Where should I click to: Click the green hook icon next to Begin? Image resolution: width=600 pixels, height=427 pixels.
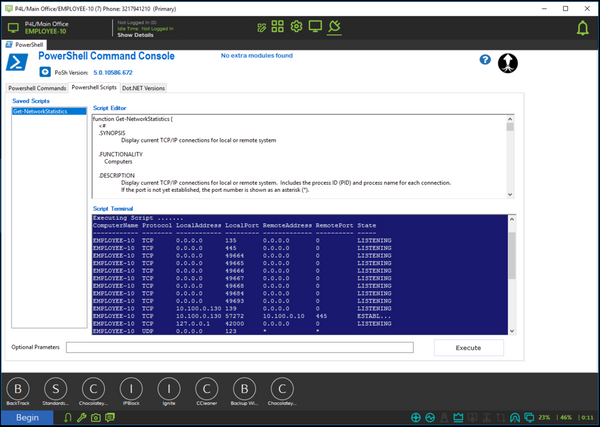pos(68,417)
